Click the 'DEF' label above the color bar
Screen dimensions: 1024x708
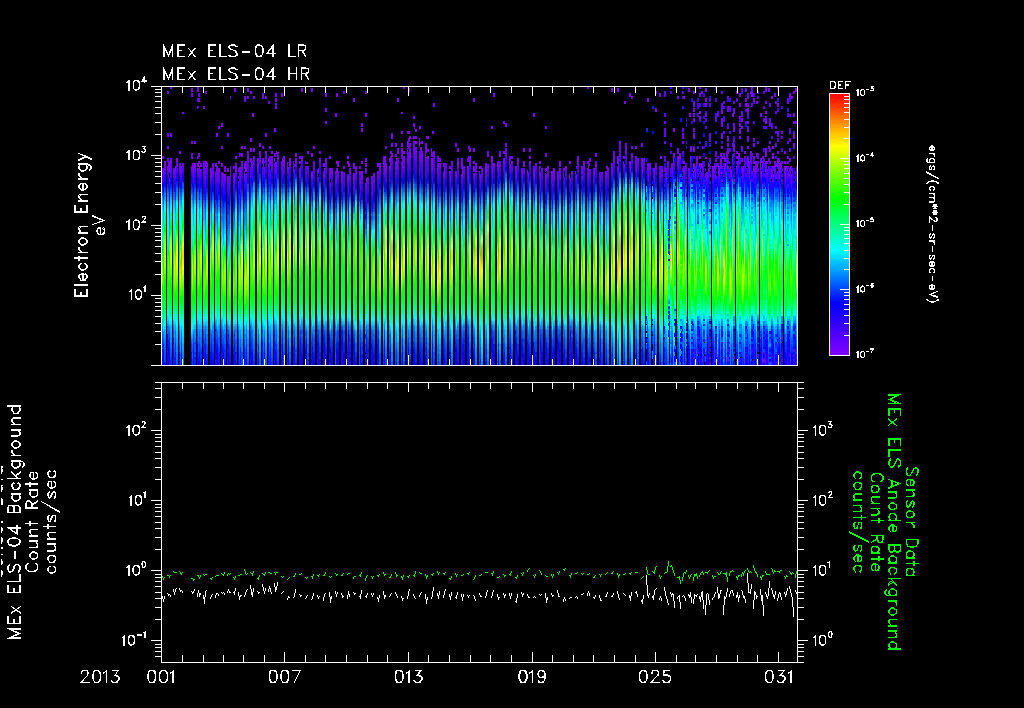pos(839,86)
